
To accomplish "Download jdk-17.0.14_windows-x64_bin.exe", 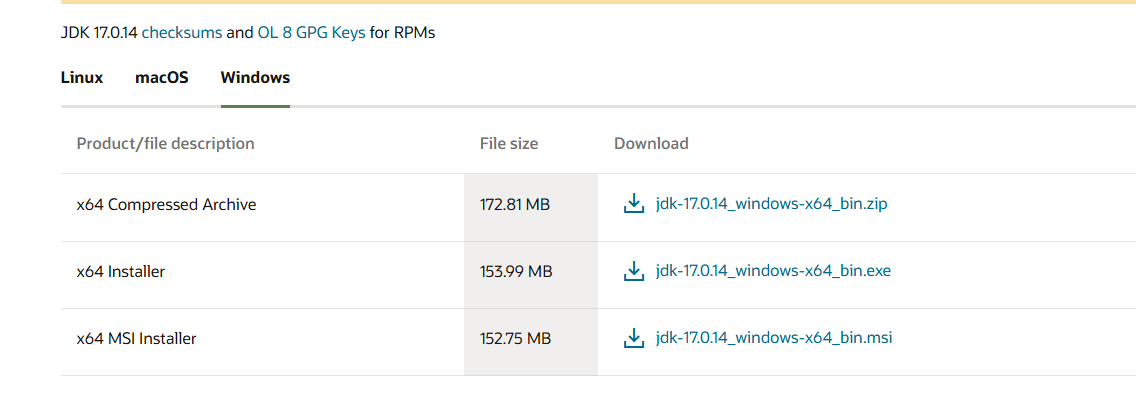I will pyautogui.click(x=773, y=272).
